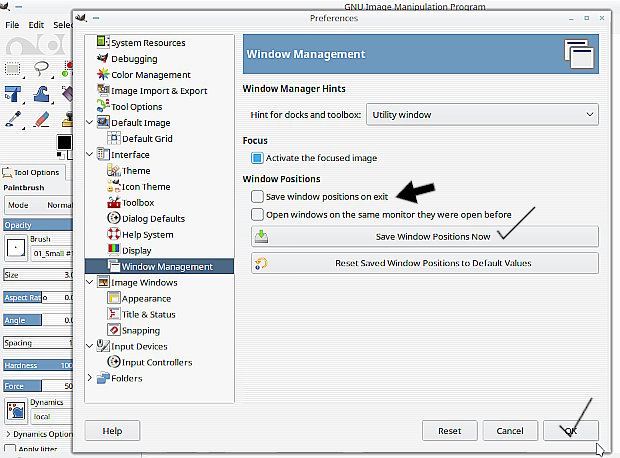Click the brush preview thumbnail
The width and height of the screenshot is (620, 458).
pyautogui.click(x=16, y=248)
